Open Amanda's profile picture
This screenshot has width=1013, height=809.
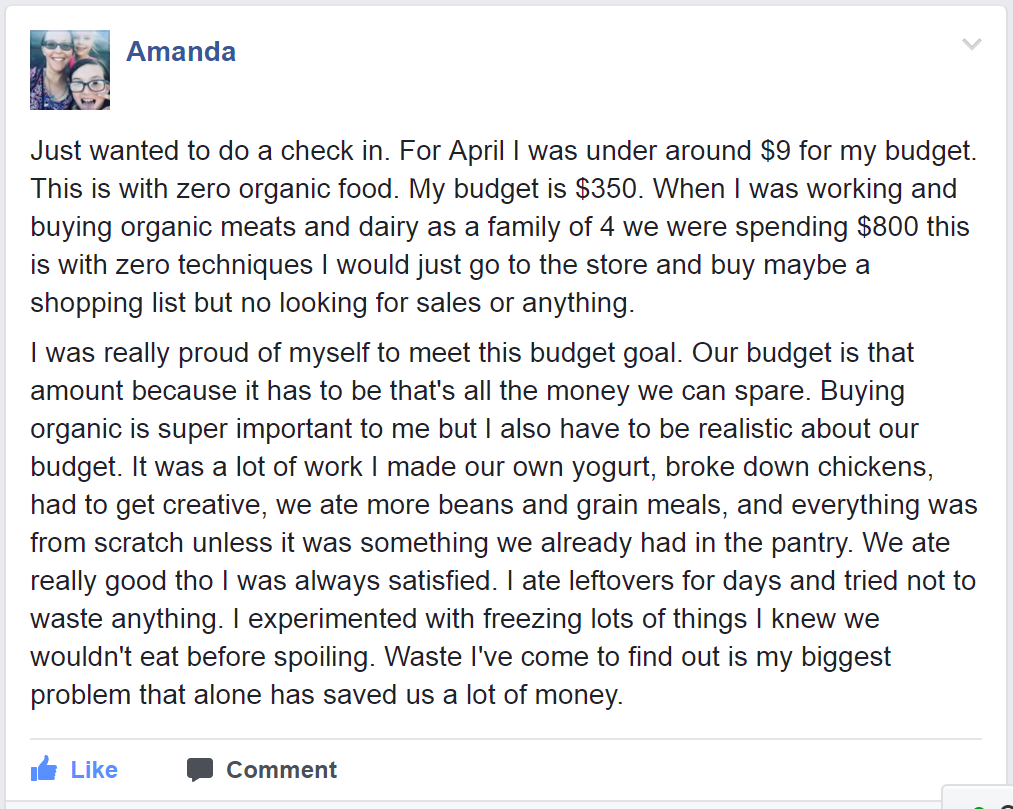pyautogui.click(x=70, y=70)
